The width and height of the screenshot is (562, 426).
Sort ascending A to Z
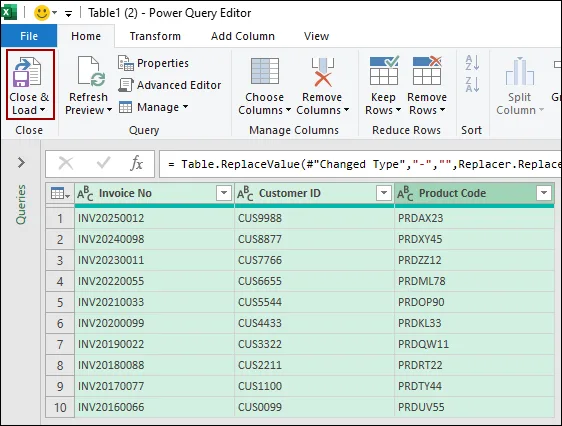pos(472,63)
